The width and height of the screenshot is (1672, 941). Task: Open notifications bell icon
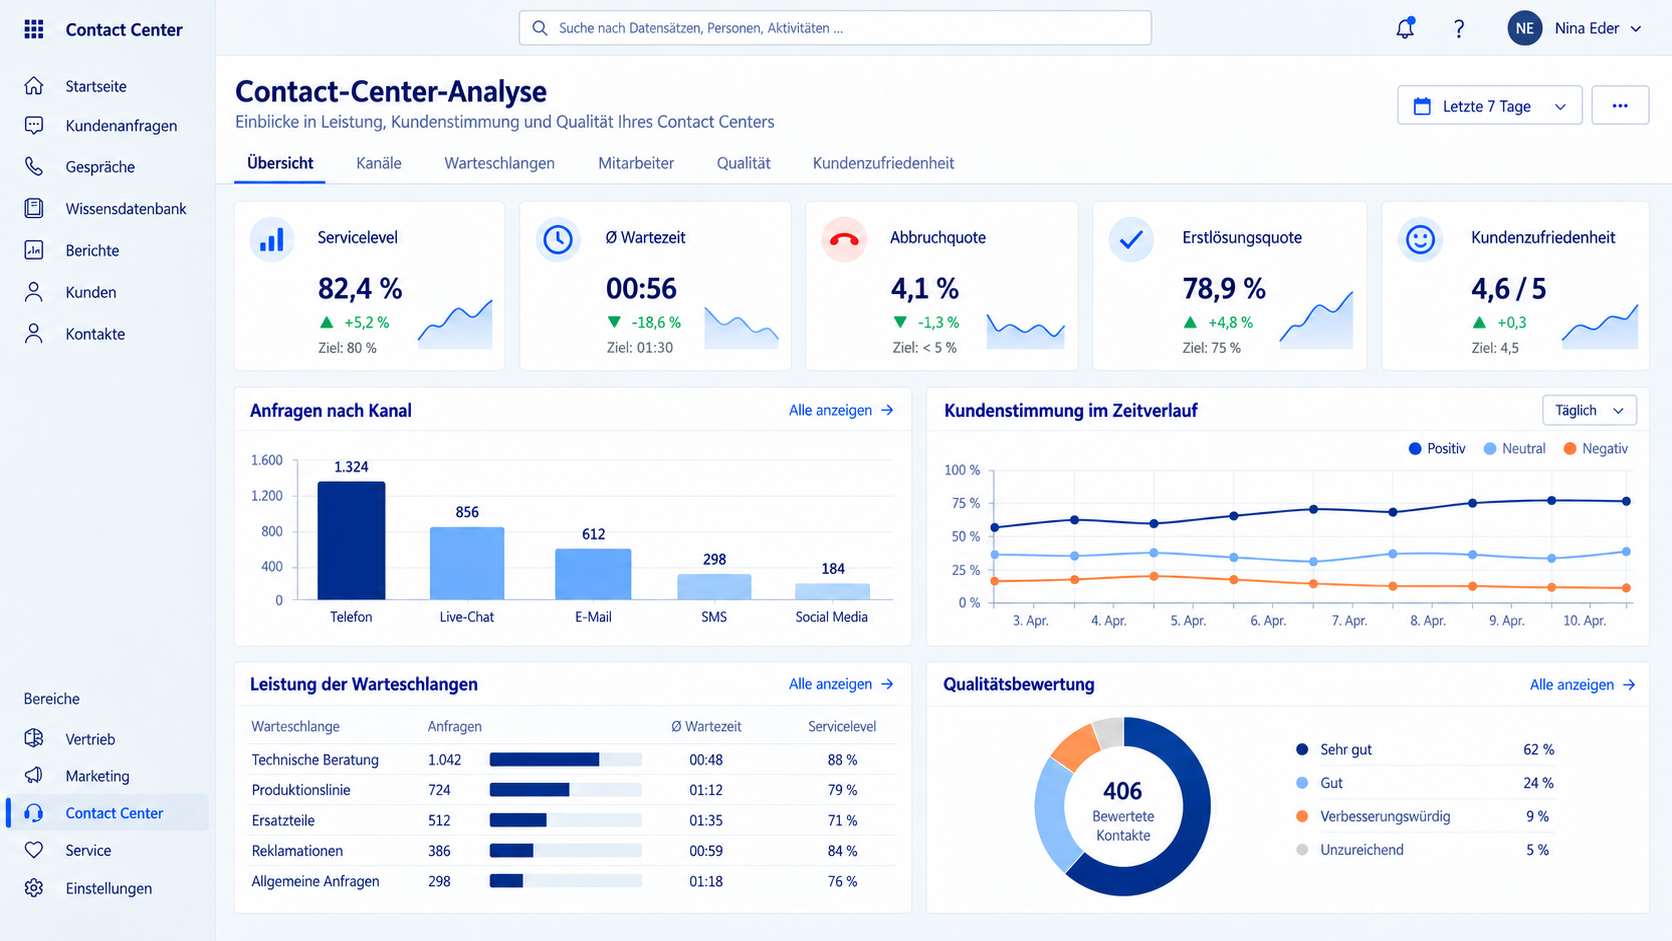1405,28
